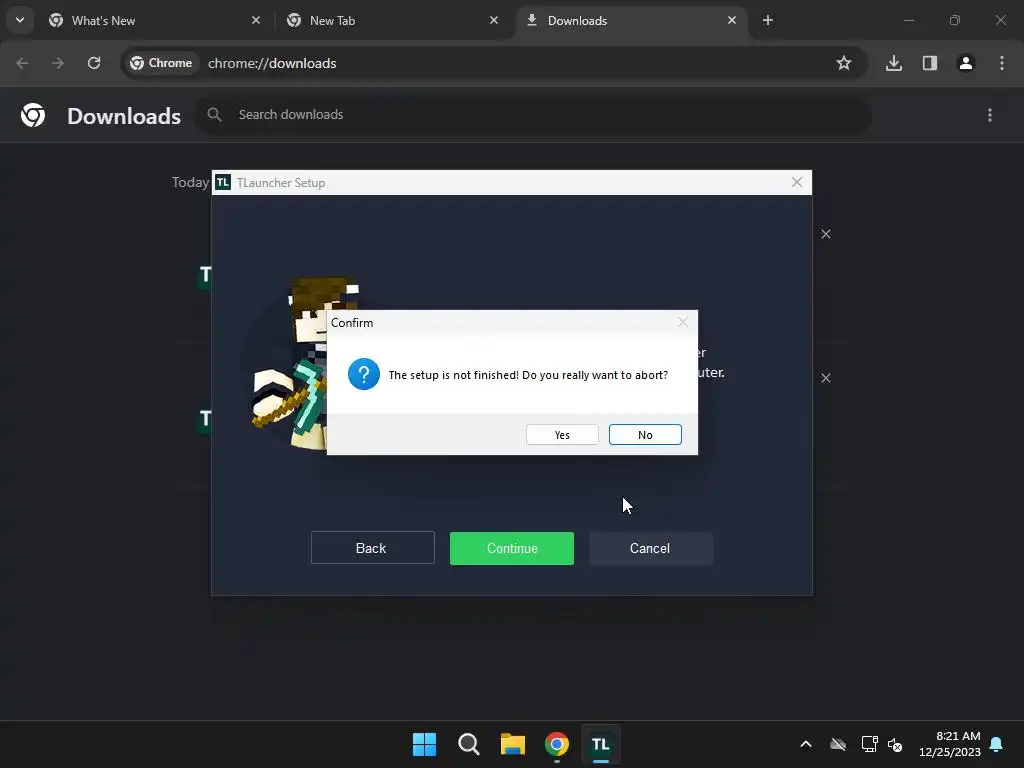Click the Chrome logo beside Downloads
Viewport: 1024px width, 768px height.
point(33,116)
